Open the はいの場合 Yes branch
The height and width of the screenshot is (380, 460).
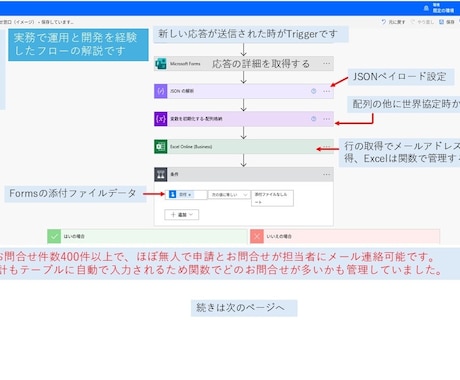[x=147, y=236]
